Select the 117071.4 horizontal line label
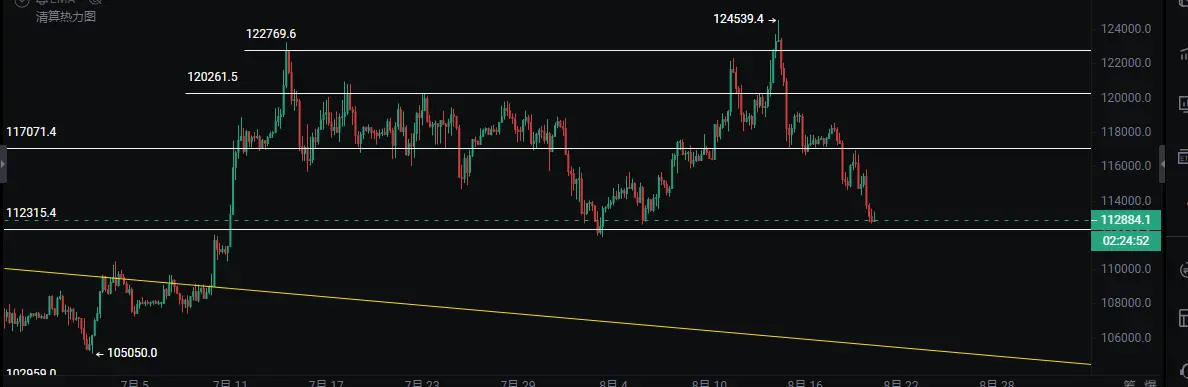1188x387 pixels. point(31,132)
